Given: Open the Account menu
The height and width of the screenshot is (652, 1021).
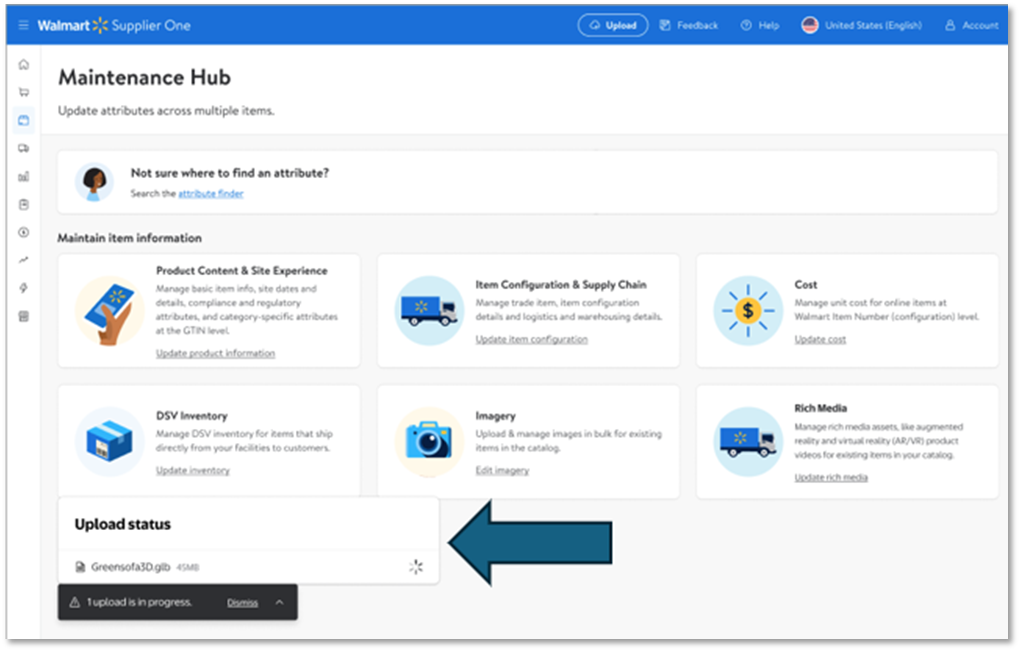Looking at the screenshot, I should 972,25.
